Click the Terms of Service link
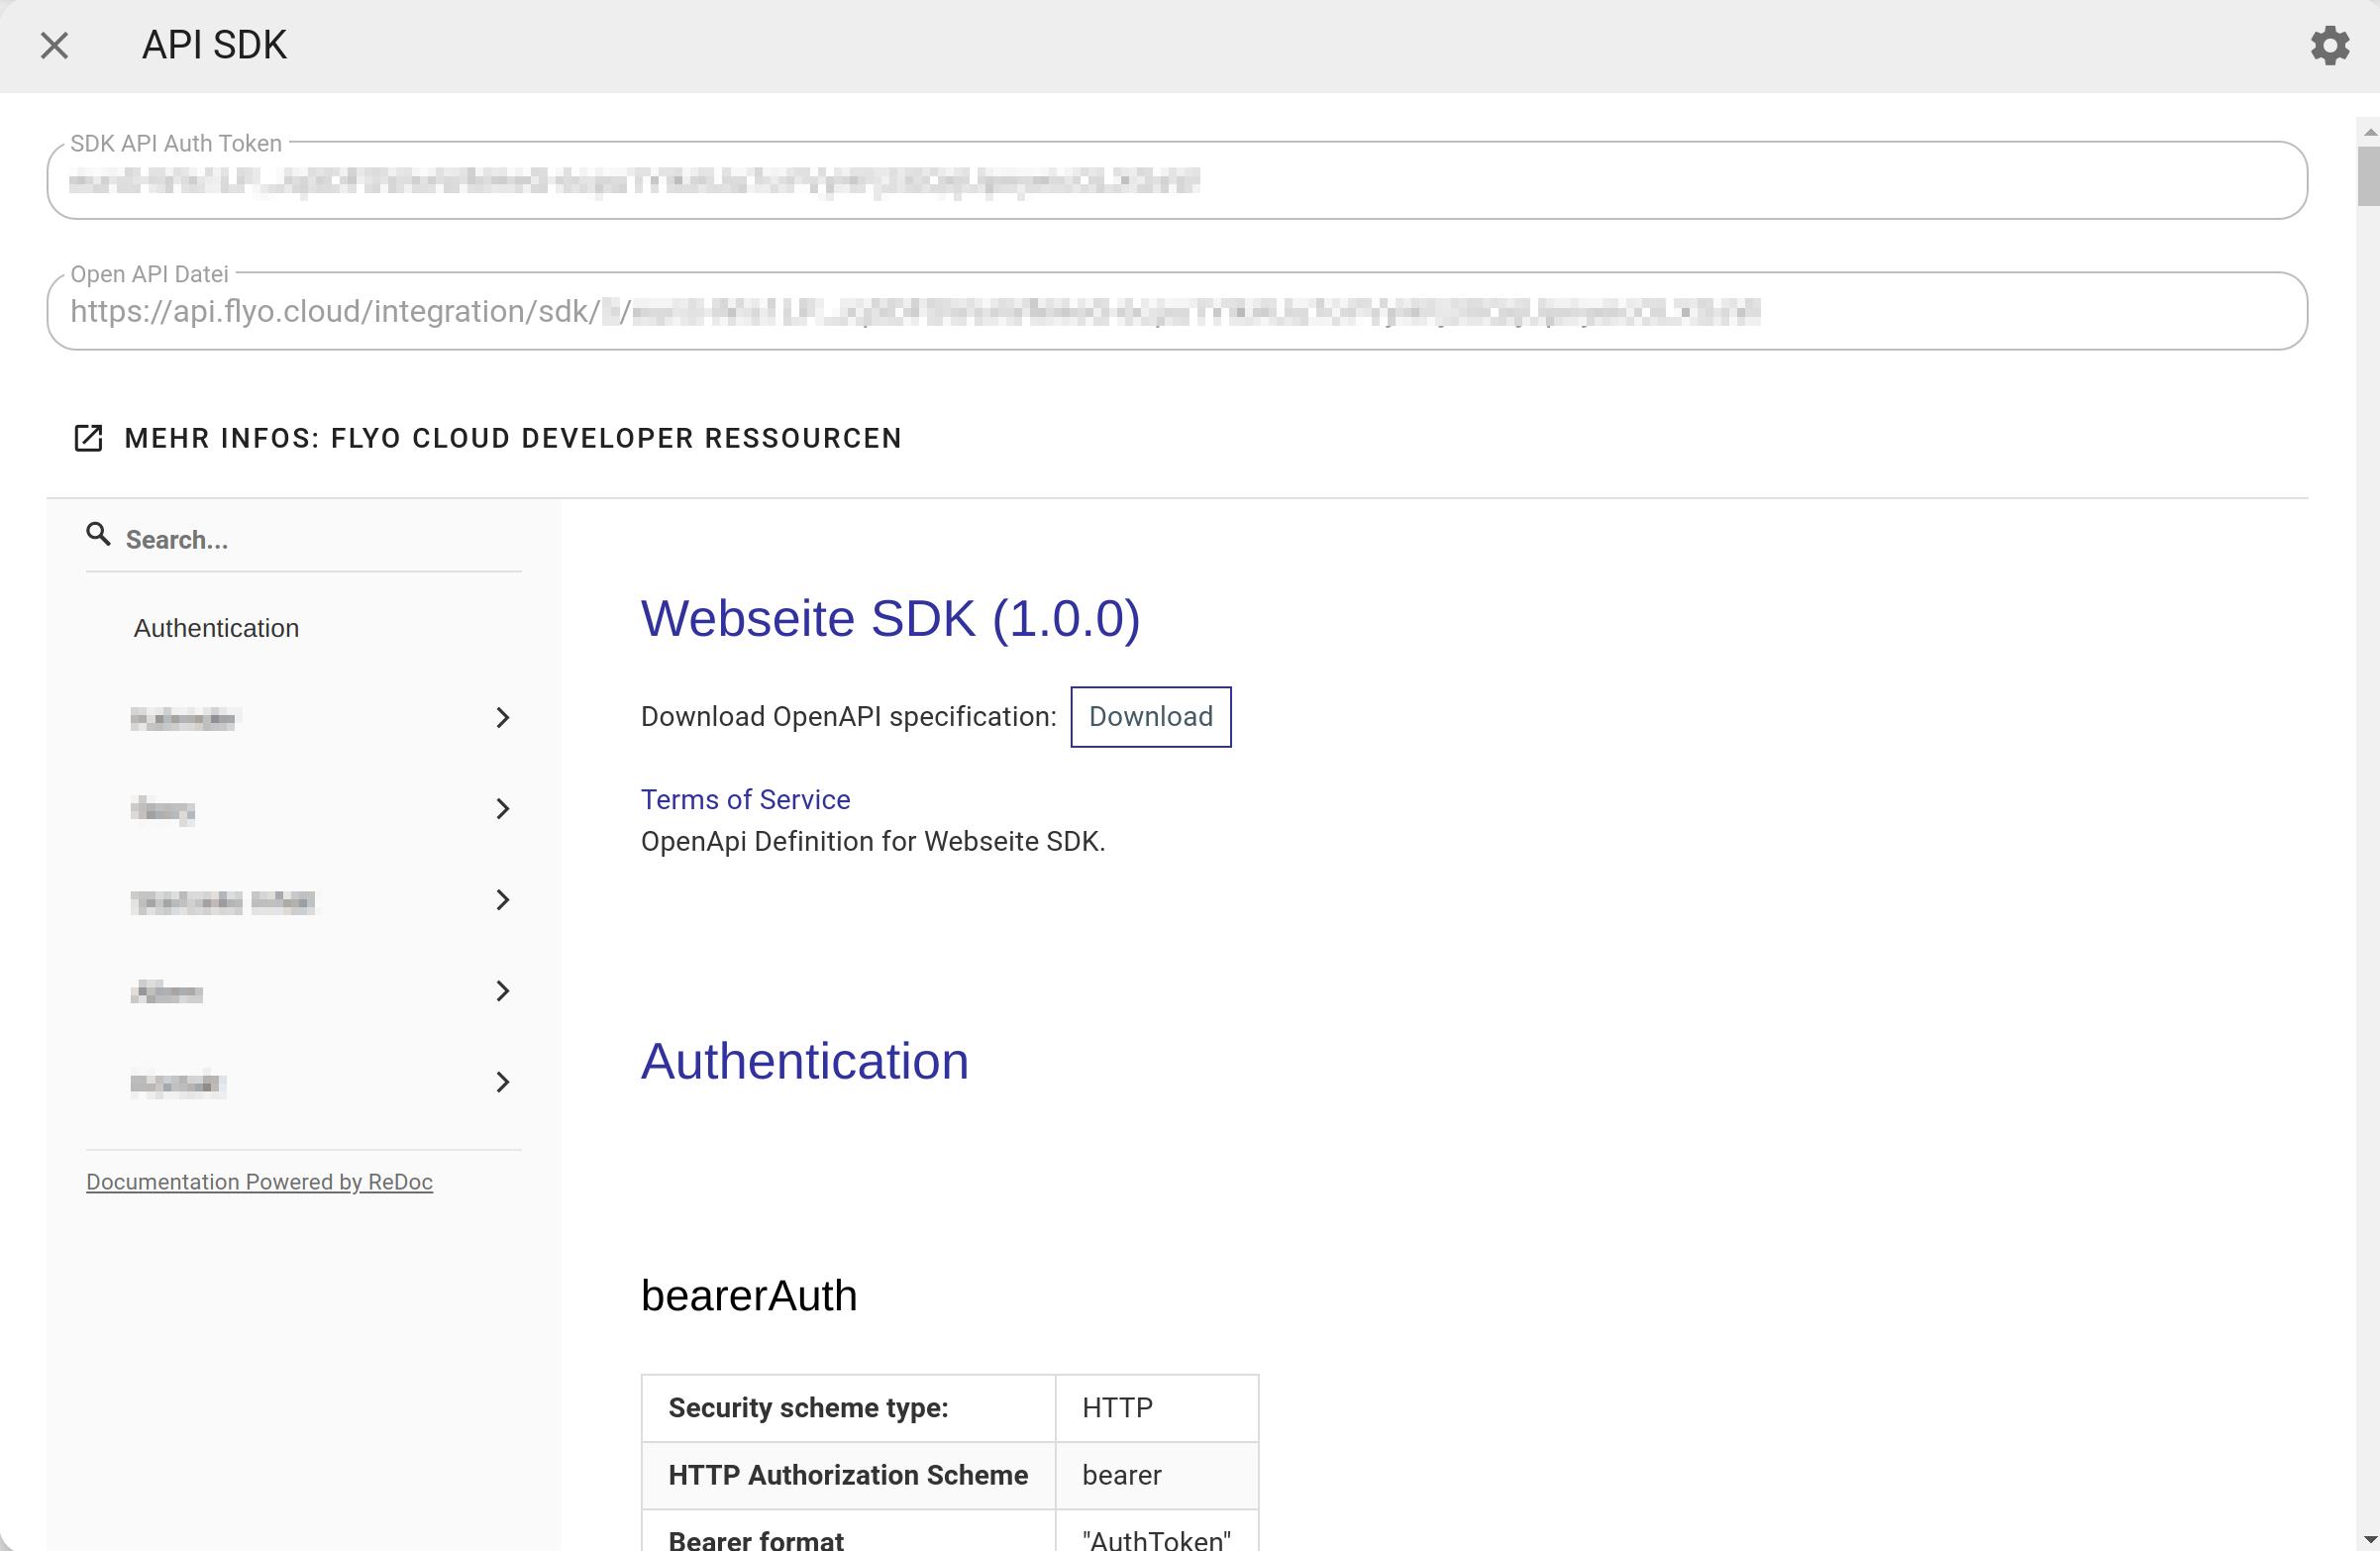Image resolution: width=2380 pixels, height=1551 pixels. coord(746,800)
